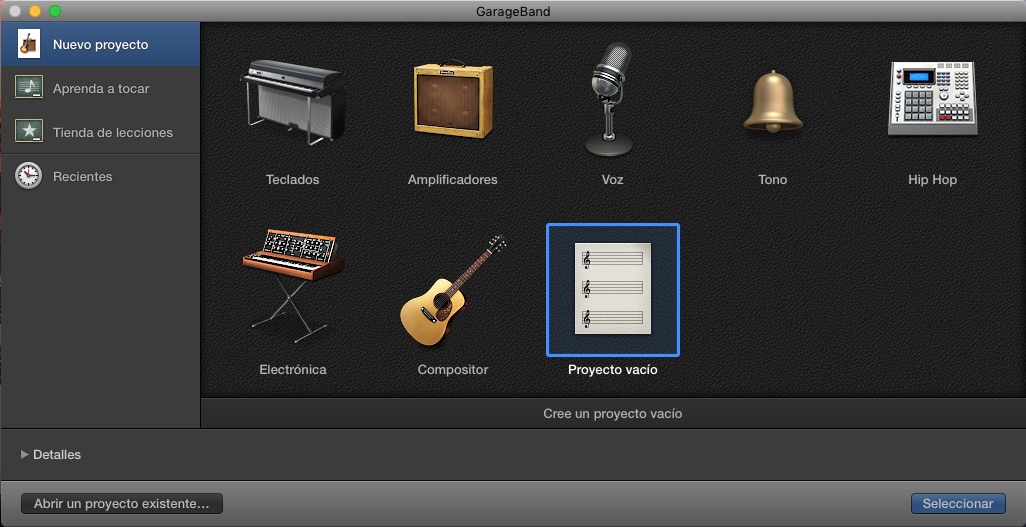The image size is (1026, 527).
Task: Click the Teclados label text
Action: [x=292, y=179]
